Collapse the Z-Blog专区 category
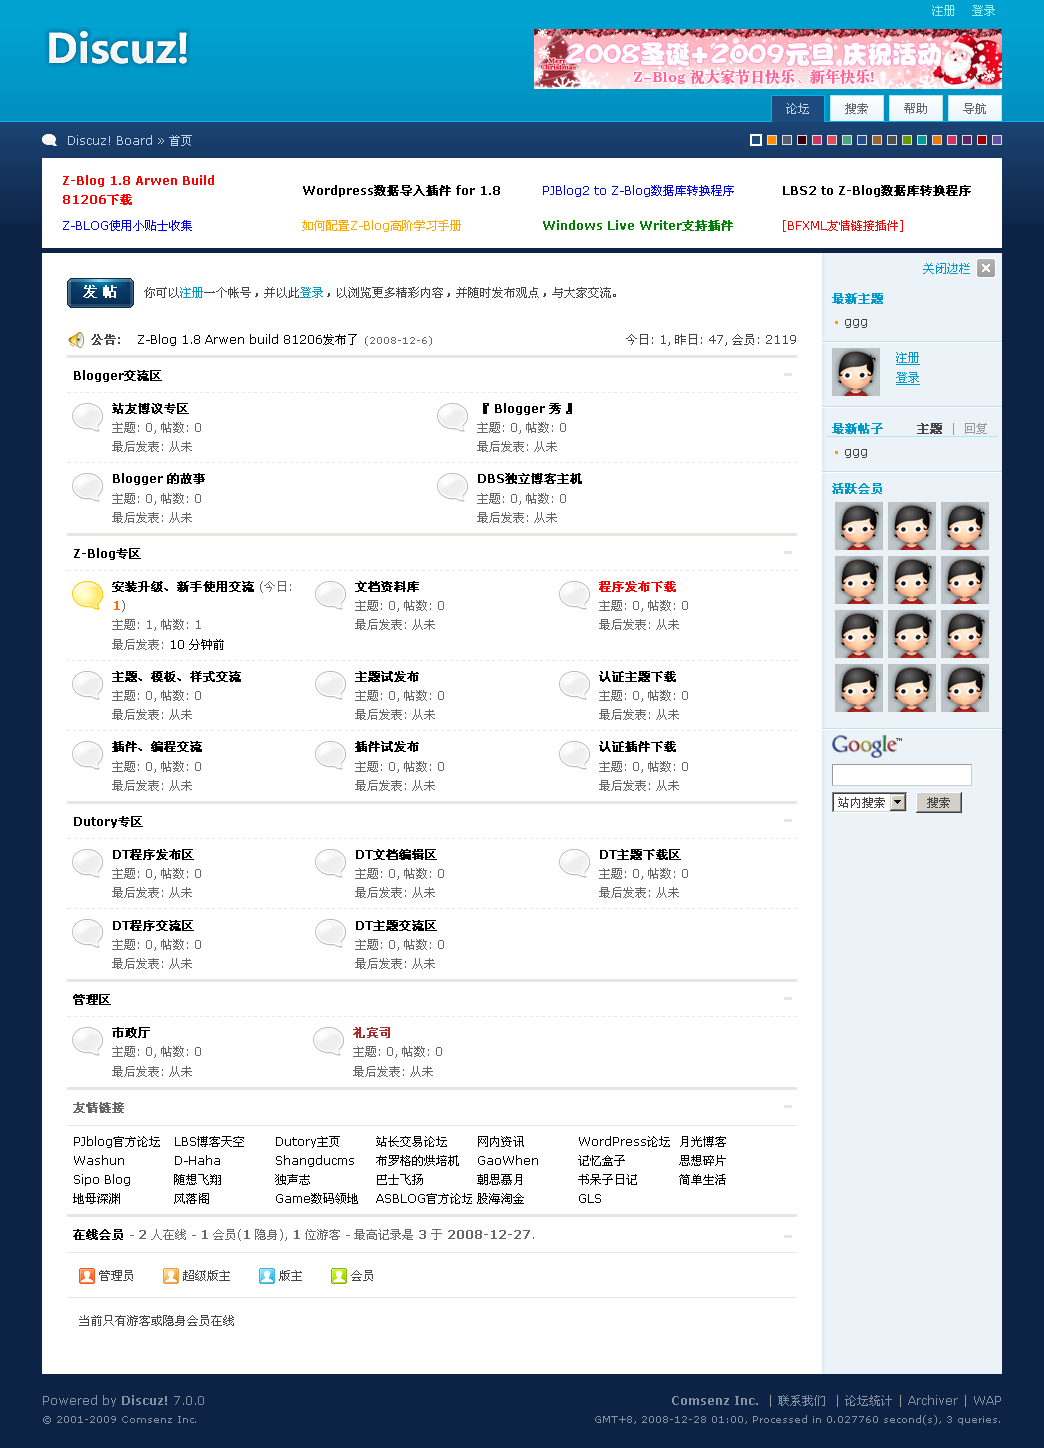This screenshot has height=1448, width=1044. tap(788, 552)
